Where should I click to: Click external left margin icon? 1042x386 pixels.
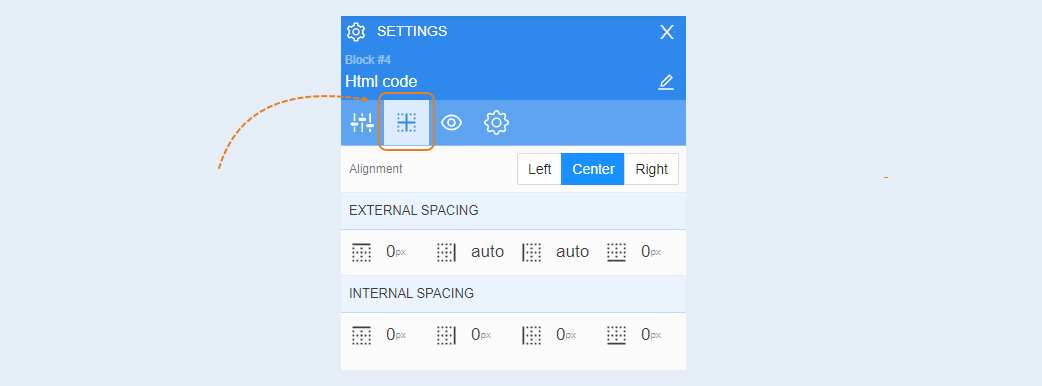(532, 252)
